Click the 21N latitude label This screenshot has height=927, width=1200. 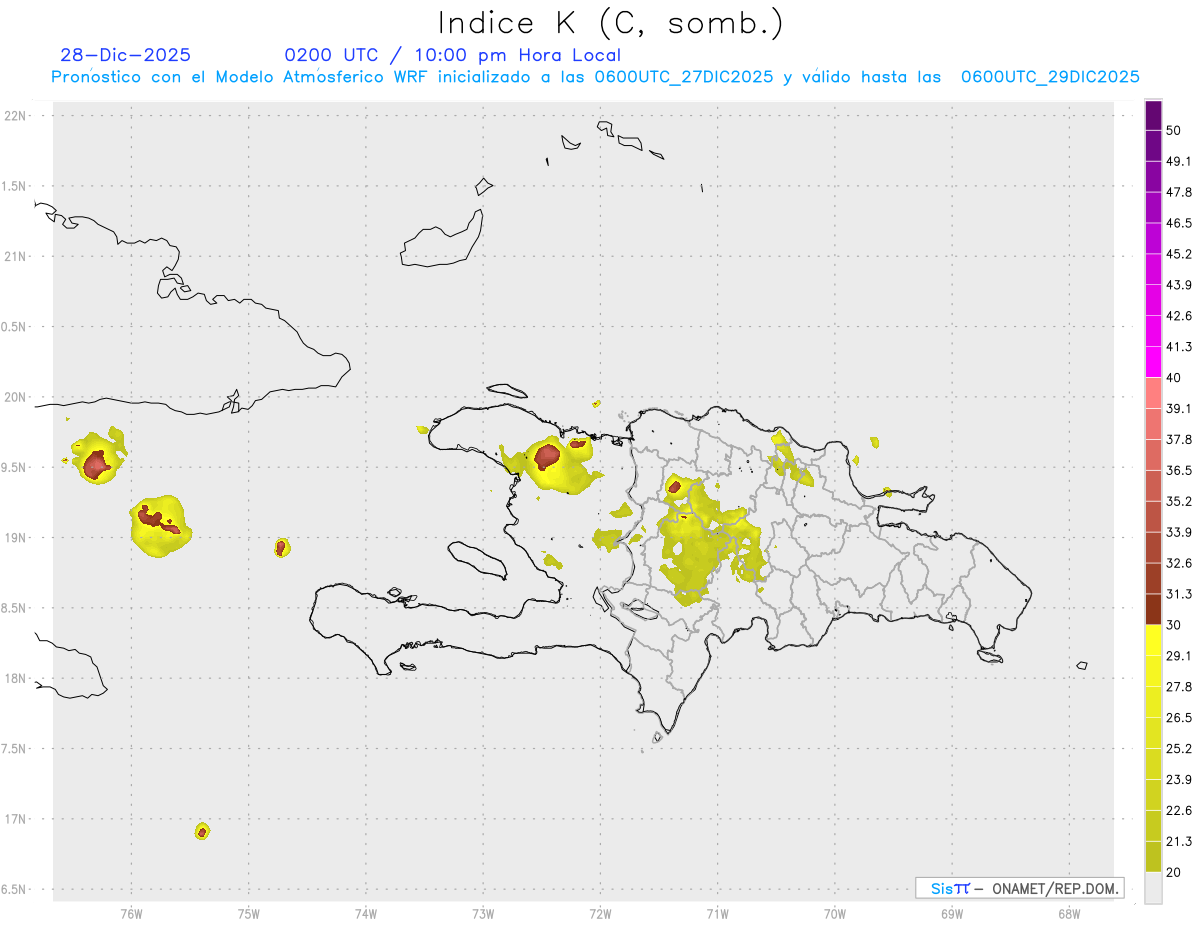(17, 257)
